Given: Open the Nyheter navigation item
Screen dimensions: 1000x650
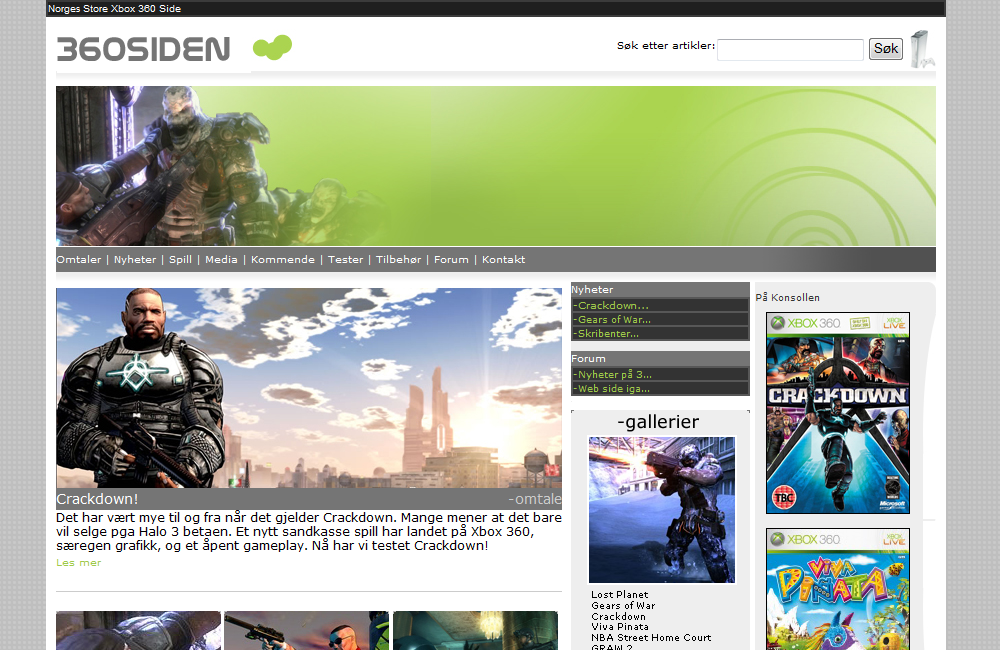Looking at the screenshot, I should [x=135, y=260].
